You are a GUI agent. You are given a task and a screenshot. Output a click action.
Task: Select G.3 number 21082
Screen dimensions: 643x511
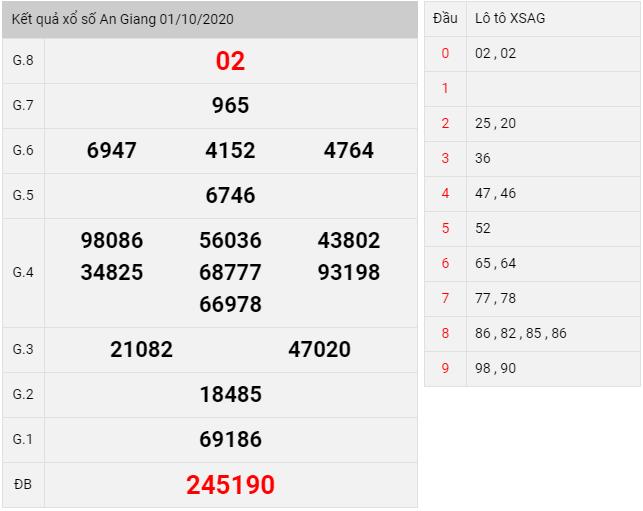(x=141, y=350)
